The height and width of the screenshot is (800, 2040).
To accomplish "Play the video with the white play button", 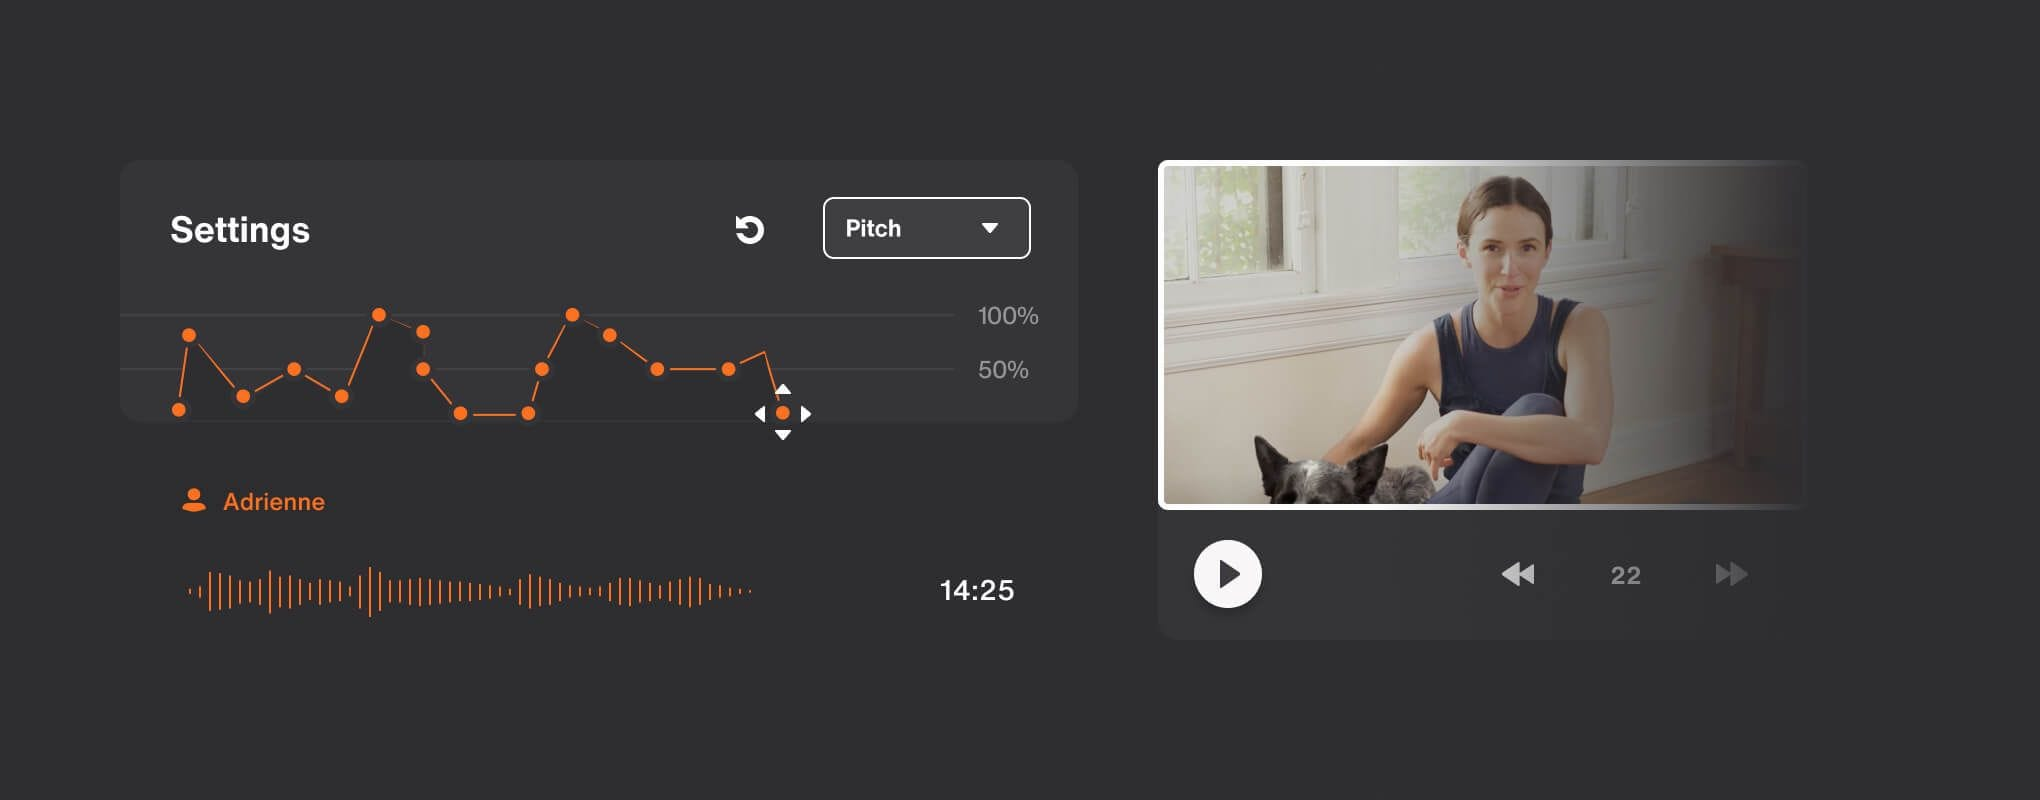I will (x=1227, y=574).
